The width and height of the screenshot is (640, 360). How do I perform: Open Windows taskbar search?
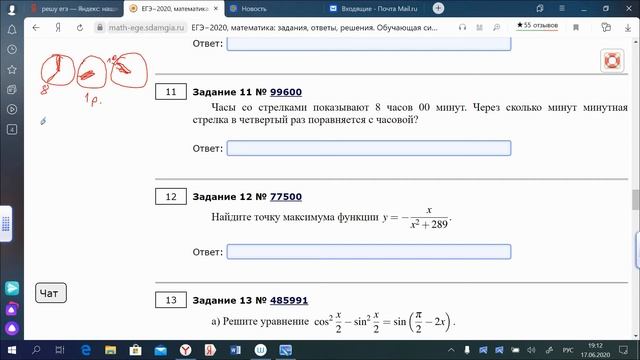36,350
